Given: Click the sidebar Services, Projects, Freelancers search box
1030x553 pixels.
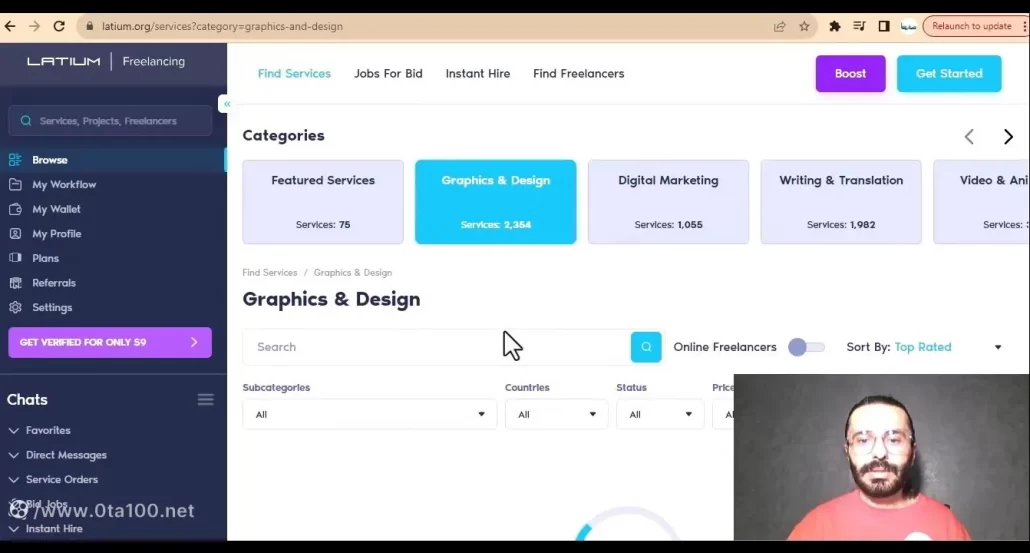Looking at the screenshot, I should point(110,121).
